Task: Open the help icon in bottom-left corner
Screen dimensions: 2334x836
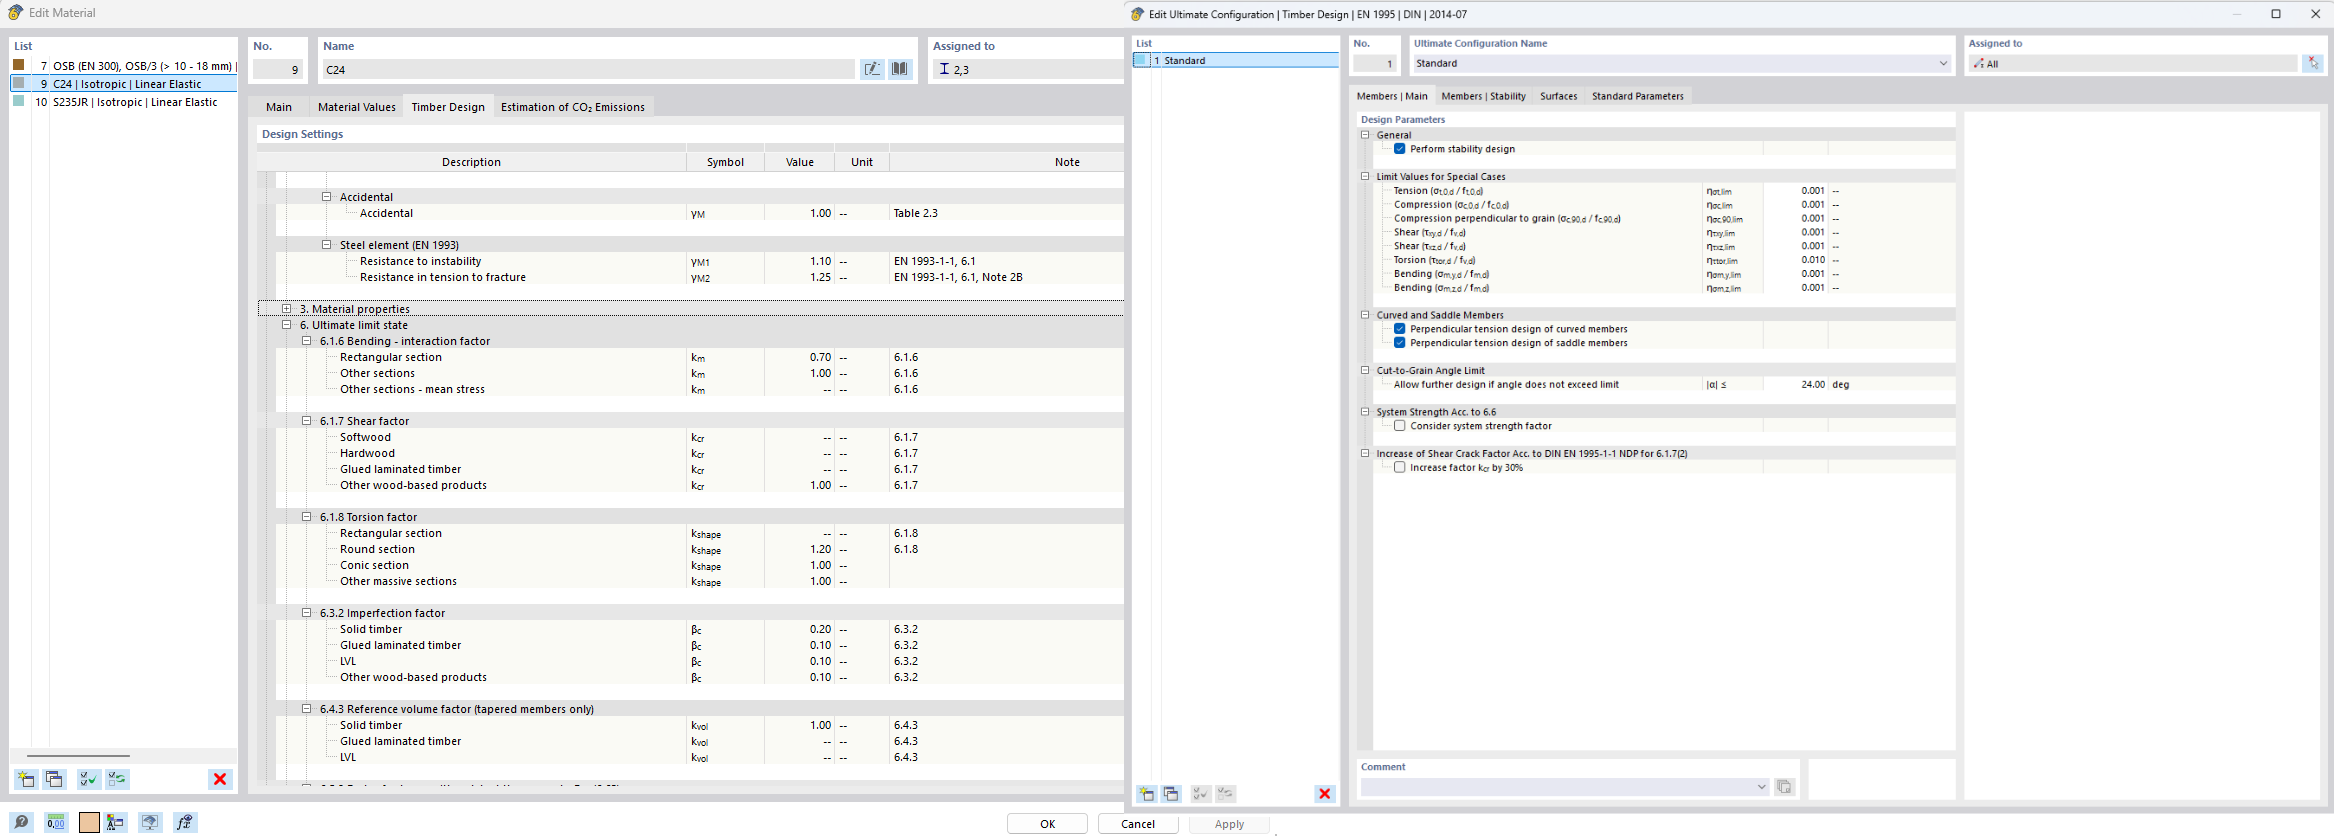Action: [21, 822]
